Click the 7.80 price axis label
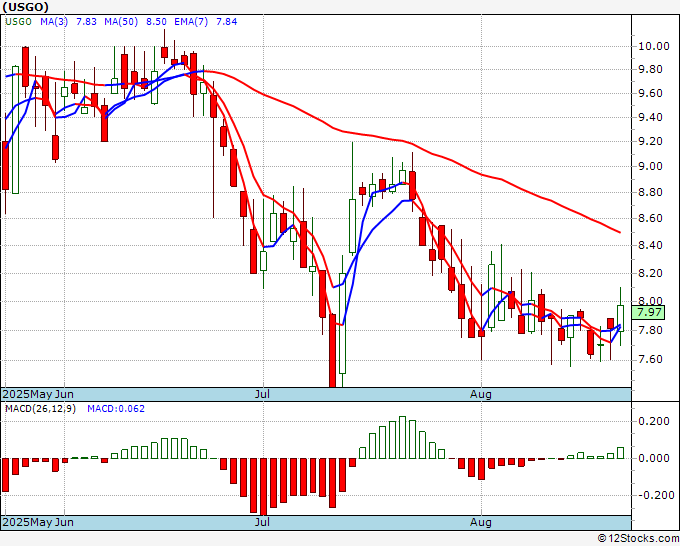This screenshot has height=546, width=680. 649,330
